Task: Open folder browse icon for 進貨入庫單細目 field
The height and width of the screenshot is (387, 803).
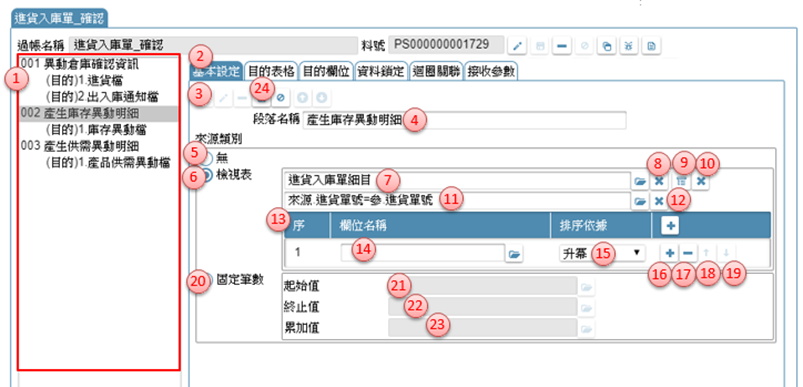Action: pyautogui.click(x=639, y=181)
